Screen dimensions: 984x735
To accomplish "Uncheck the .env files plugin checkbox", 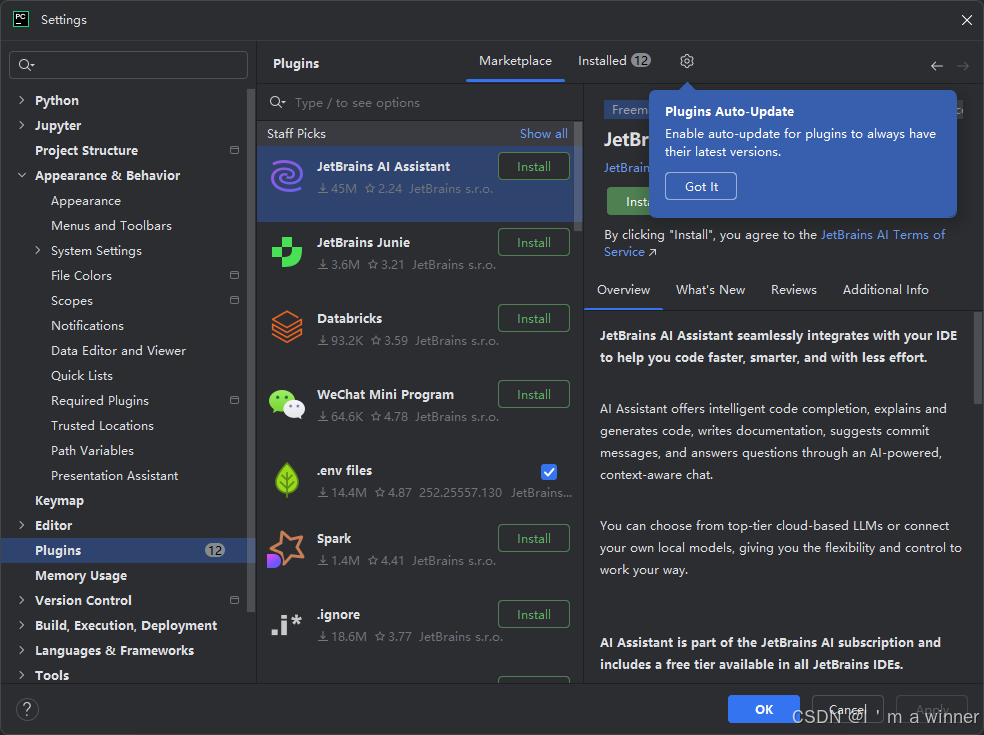I will pyautogui.click(x=548, y=472).
